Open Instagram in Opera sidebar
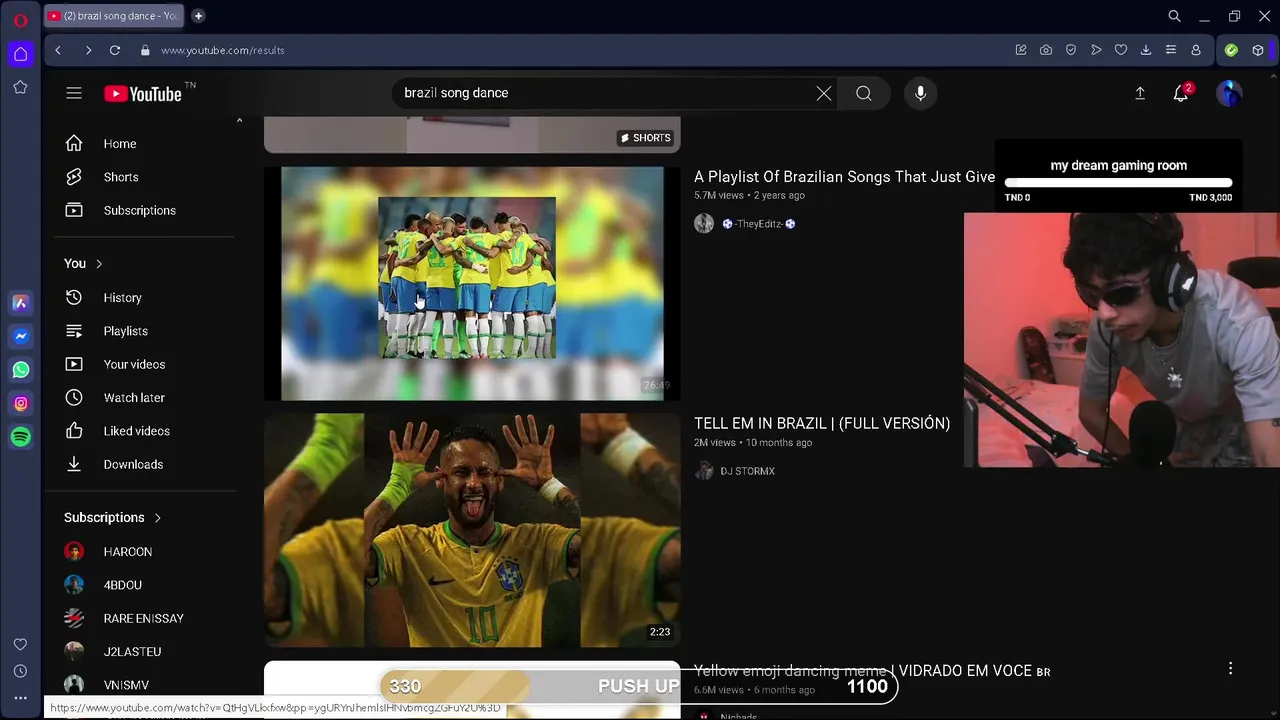This screenshot has width=1280, height=720. point(21,403)
